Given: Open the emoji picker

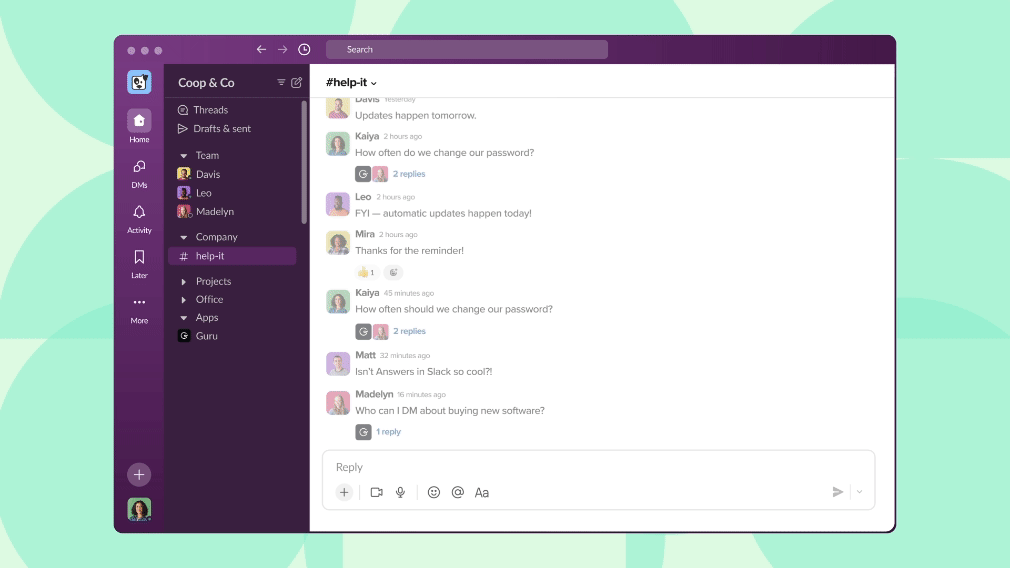Looking at the screenshot, I should click(434, 493).
